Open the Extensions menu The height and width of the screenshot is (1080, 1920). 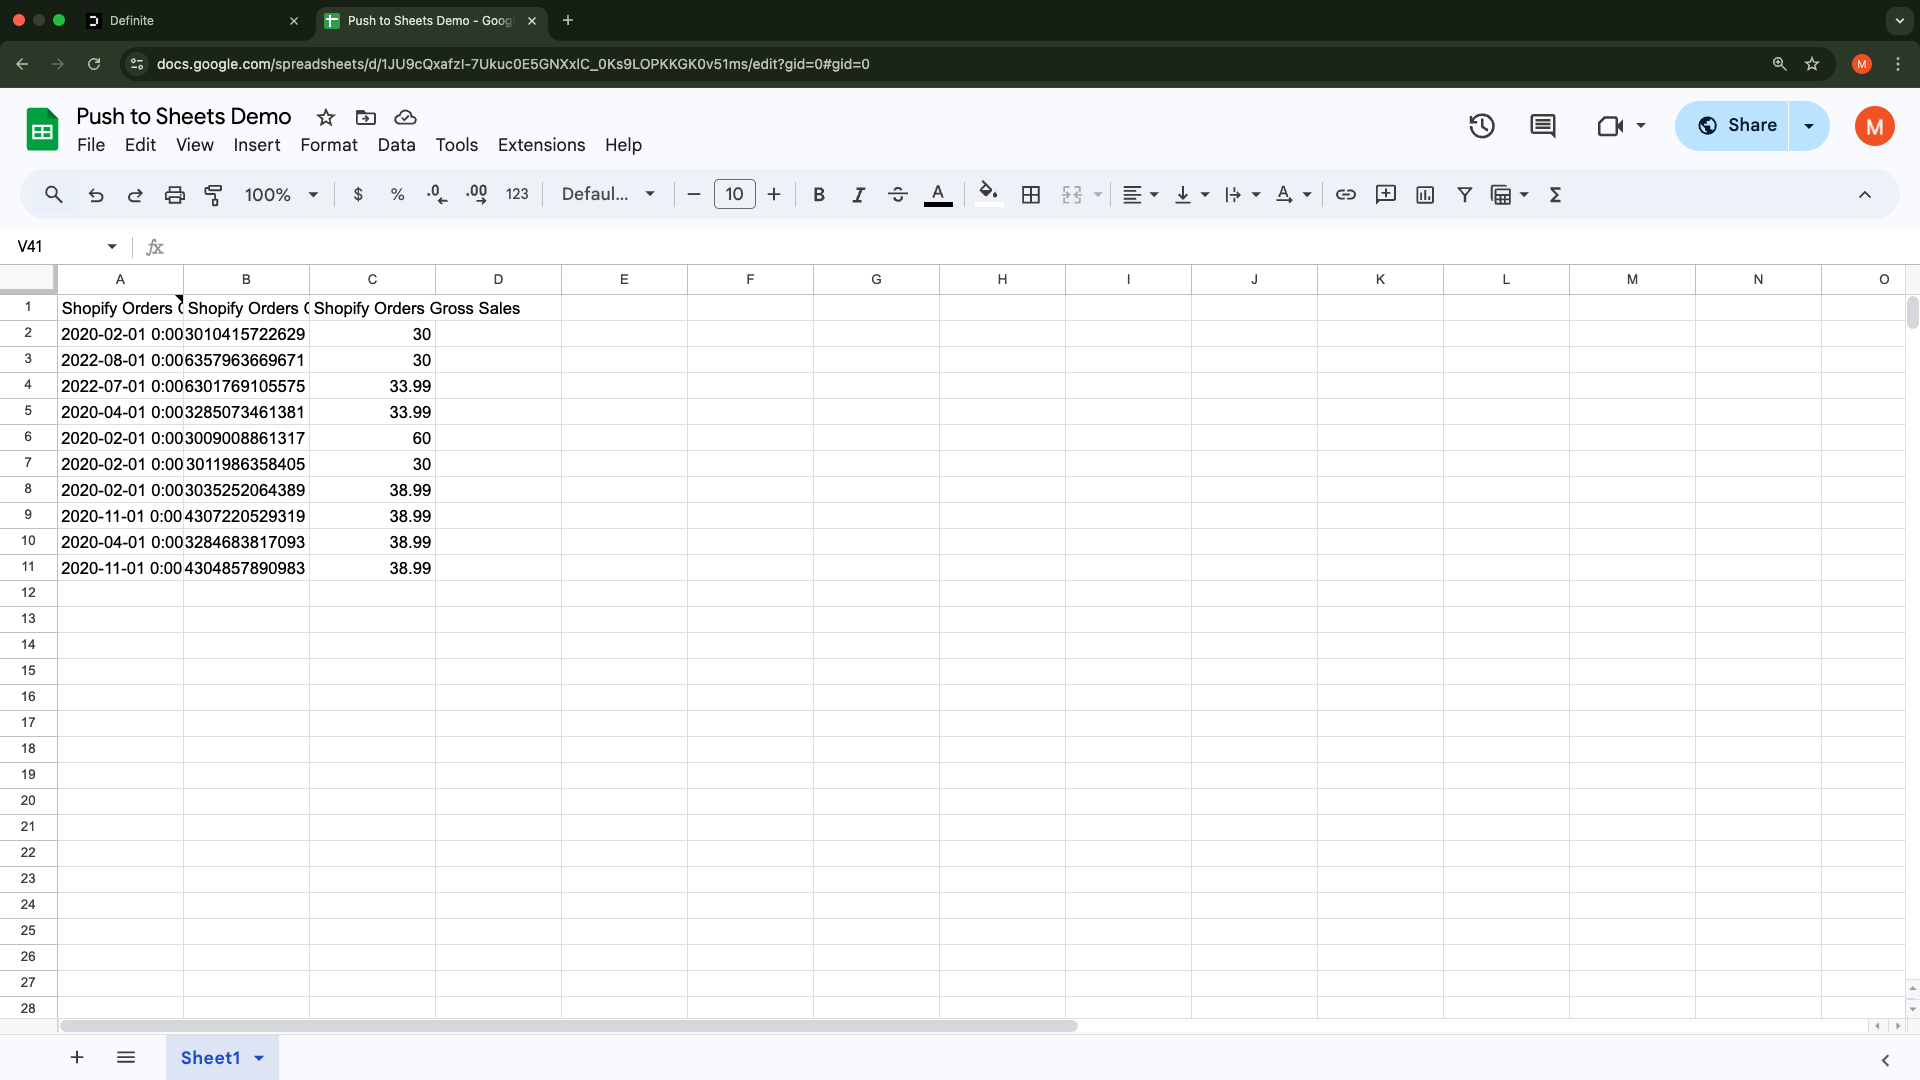pyautogui.click(x=542, y=145)
